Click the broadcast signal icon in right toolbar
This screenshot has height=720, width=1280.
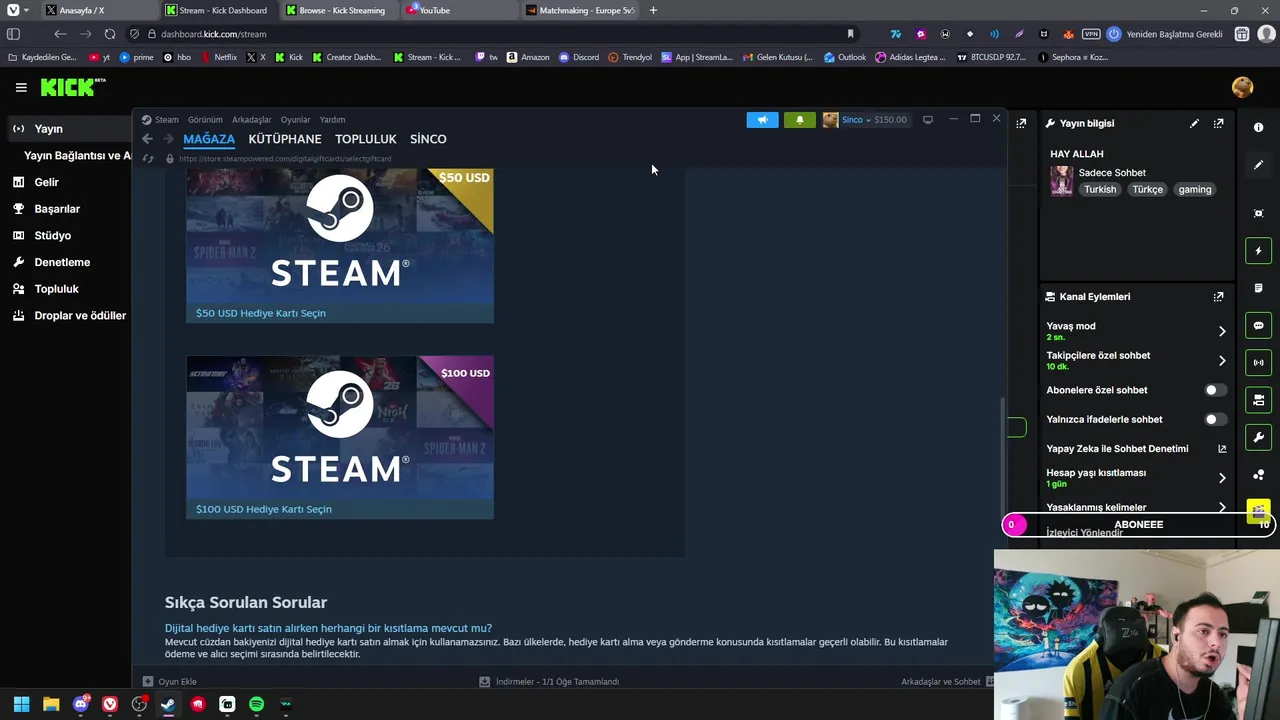click(1258, 362)
